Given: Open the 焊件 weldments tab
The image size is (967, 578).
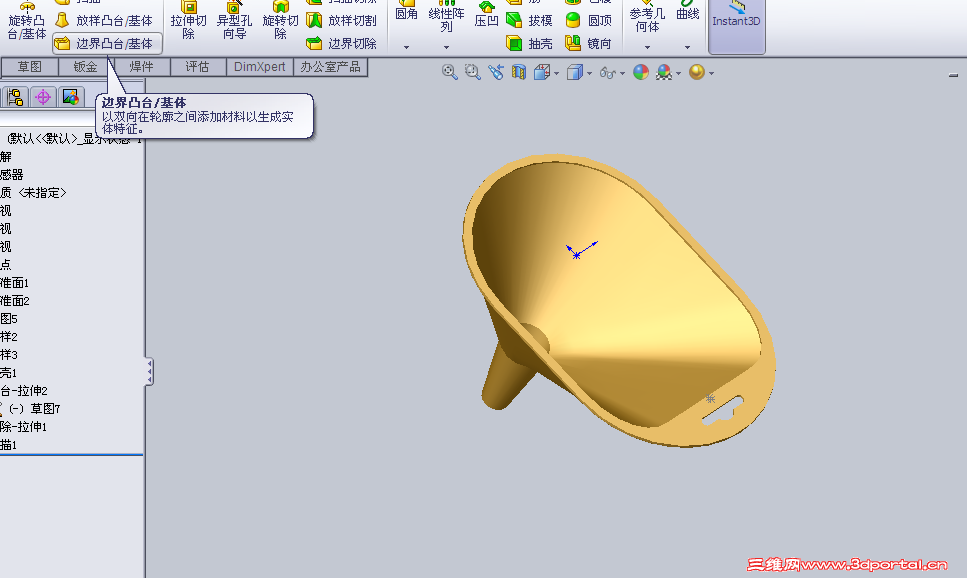Looking at the screenshot, I should pyautogui.click(x=141, y=67).
